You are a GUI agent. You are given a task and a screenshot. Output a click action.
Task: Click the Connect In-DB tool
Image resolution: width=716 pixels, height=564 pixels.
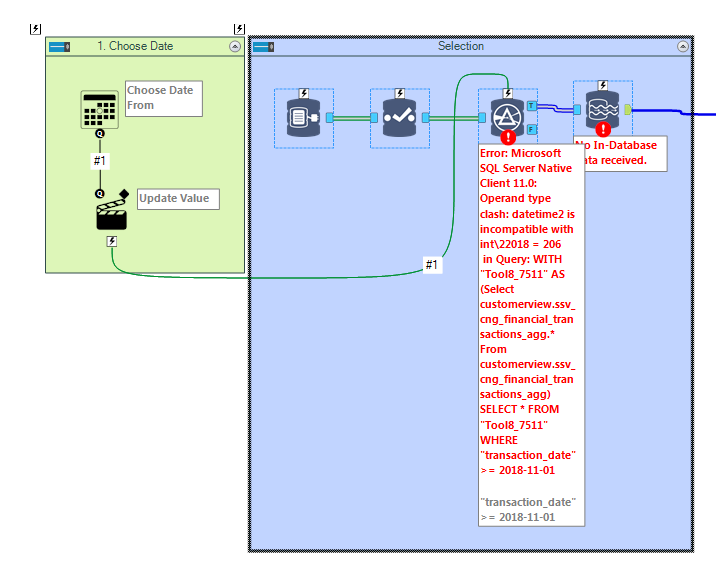(303, 118)
